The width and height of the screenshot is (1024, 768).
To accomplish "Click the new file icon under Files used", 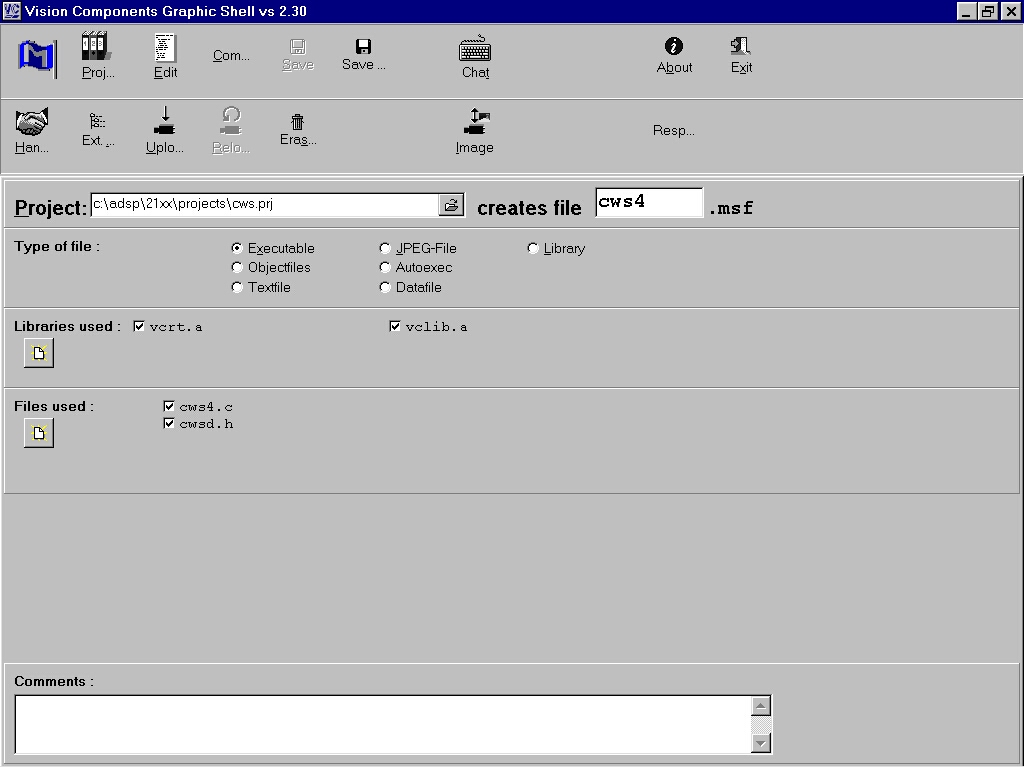I will (x=39, y=433).
